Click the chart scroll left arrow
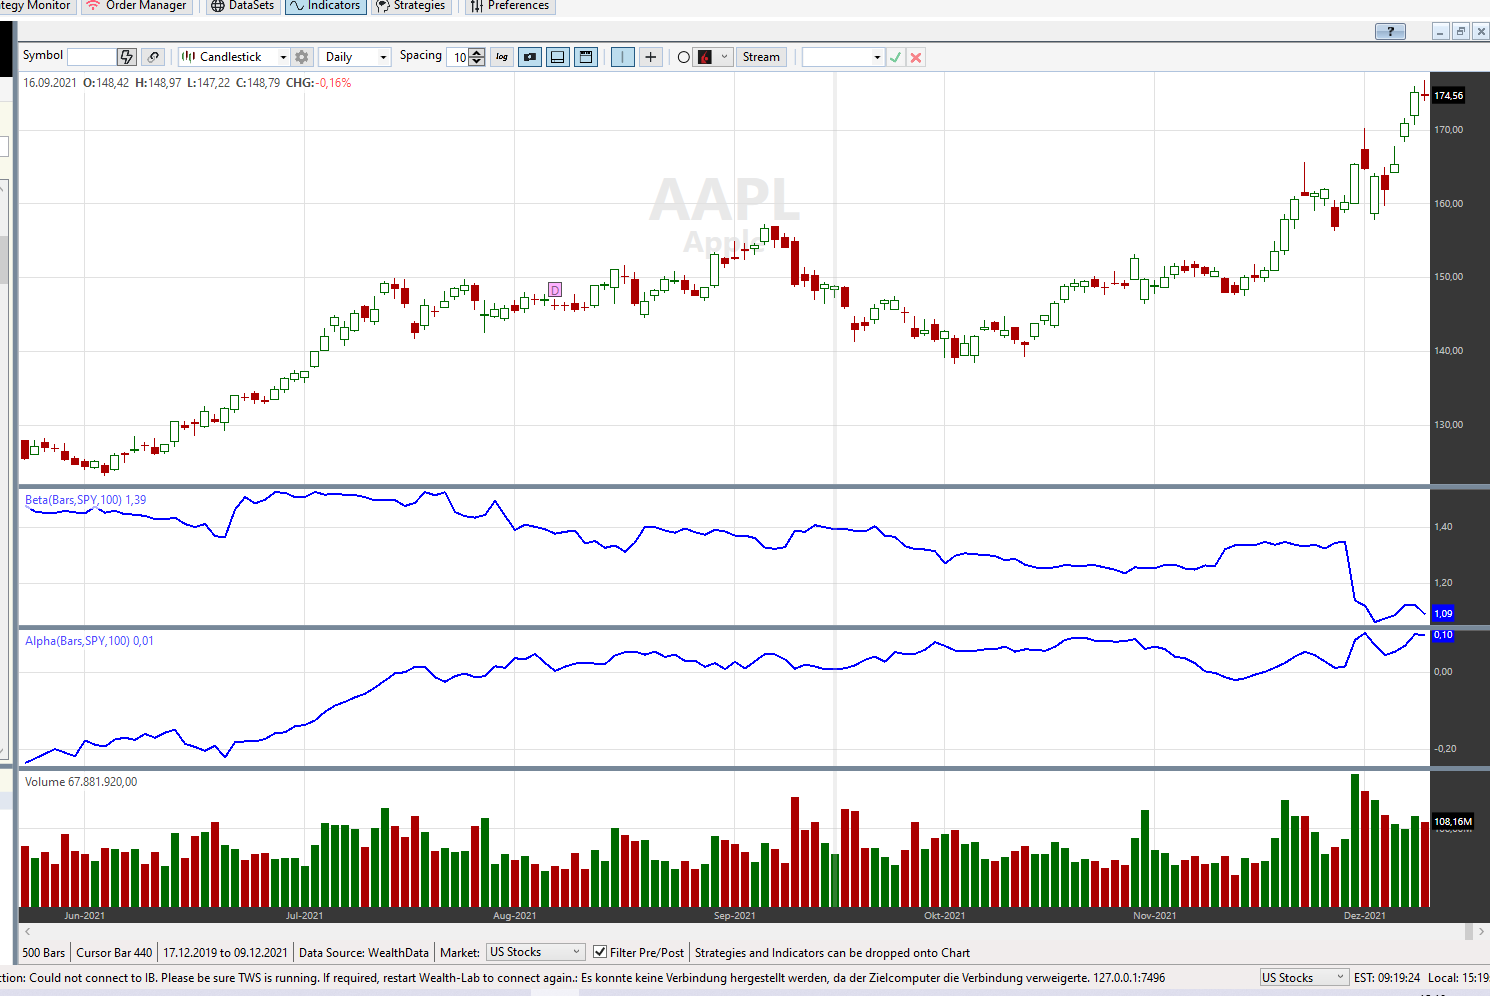This screenshot has width=1490, height=996. (27, 931)
